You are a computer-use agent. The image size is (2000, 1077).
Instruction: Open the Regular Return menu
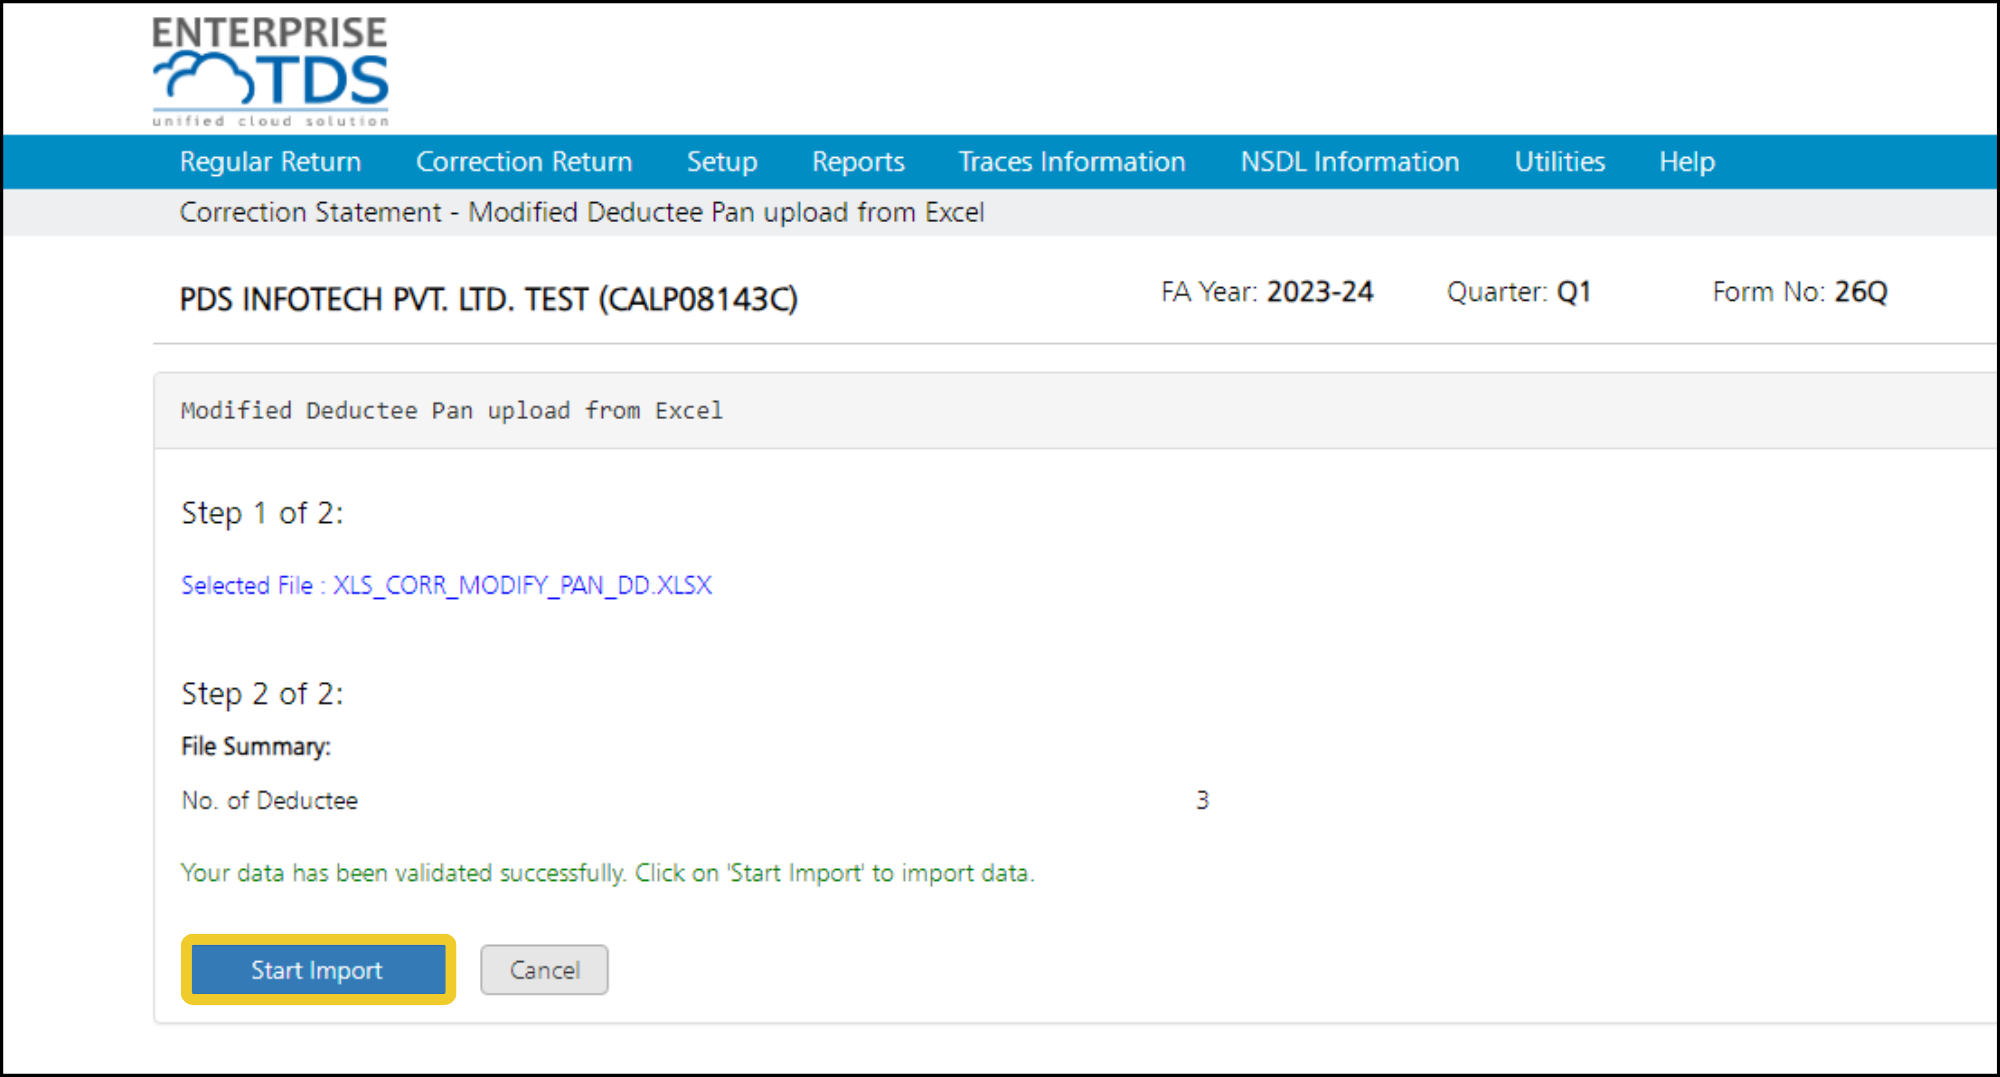point(270,162)
